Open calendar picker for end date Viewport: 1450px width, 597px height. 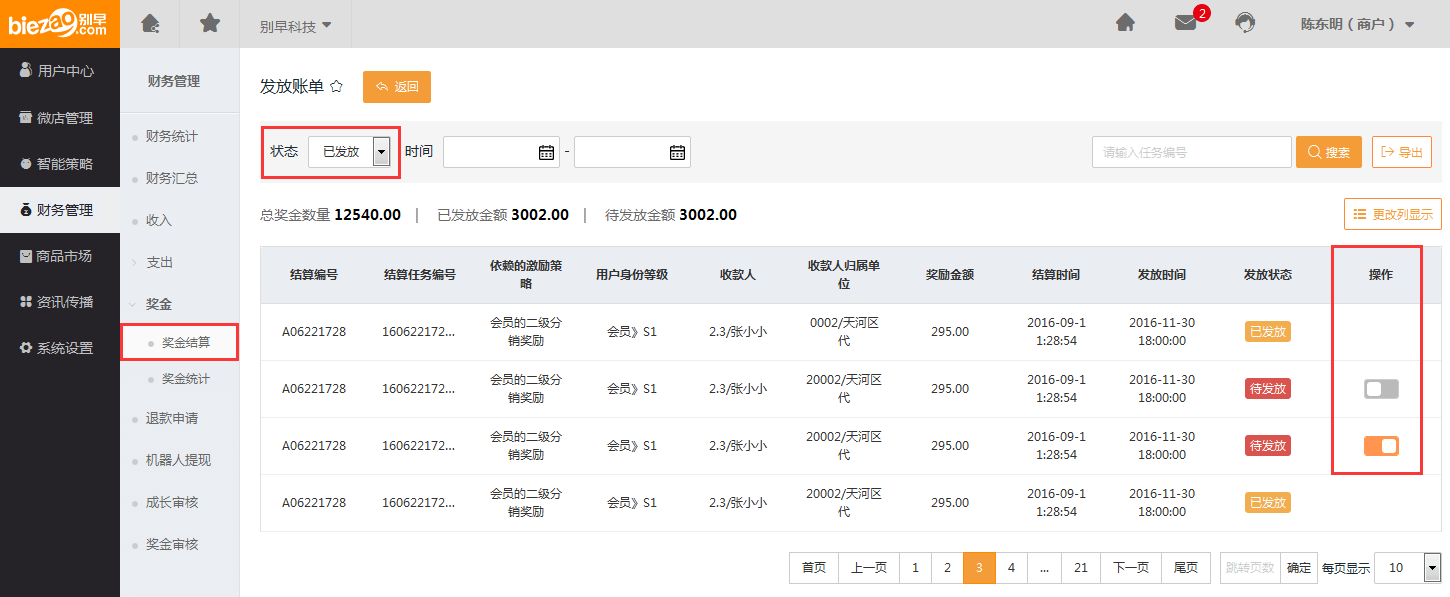click(x=677, y=152)
